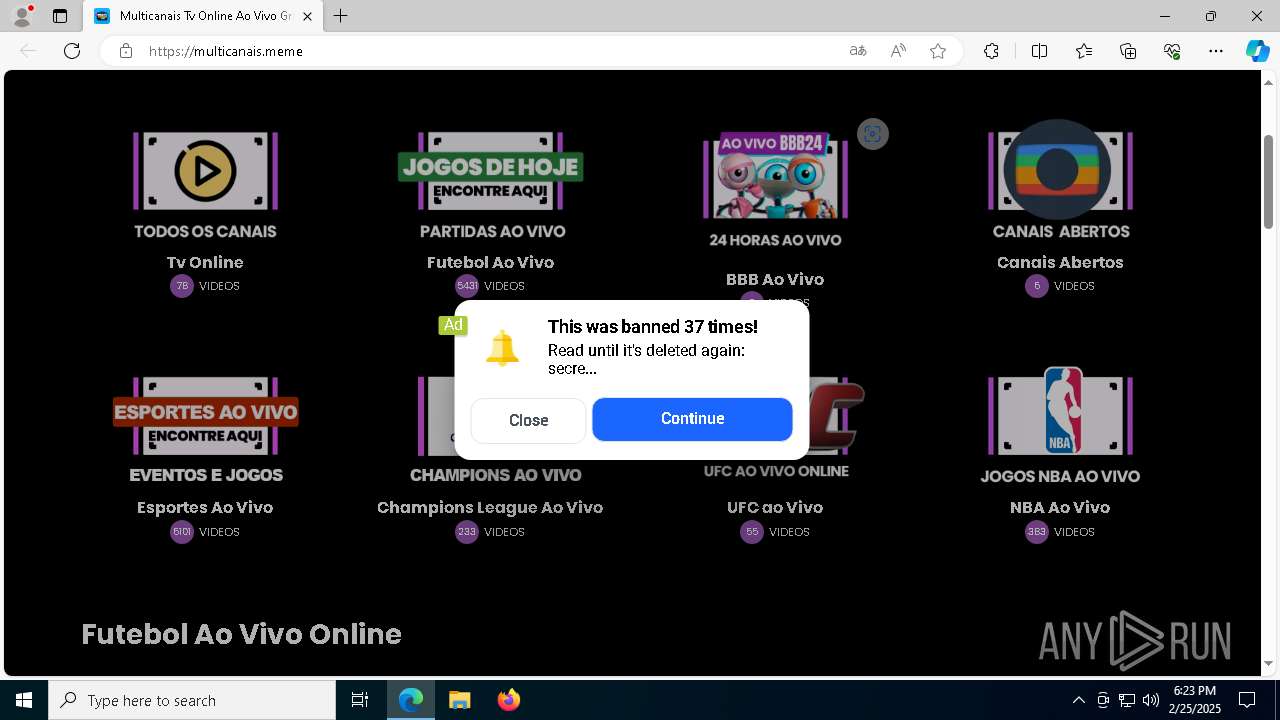Screen dimensions: 1280x720
Task: Open the BBB Ao Vivo link
Action: pos(775,279)
